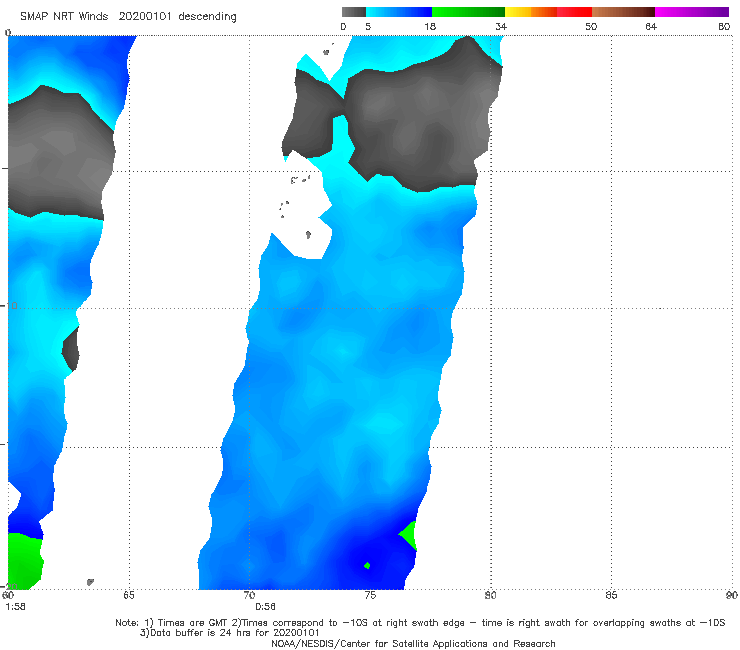Viewport: 740px width, 650px height.
Task: Click the swath time label '0:58'
Action: 265,607
